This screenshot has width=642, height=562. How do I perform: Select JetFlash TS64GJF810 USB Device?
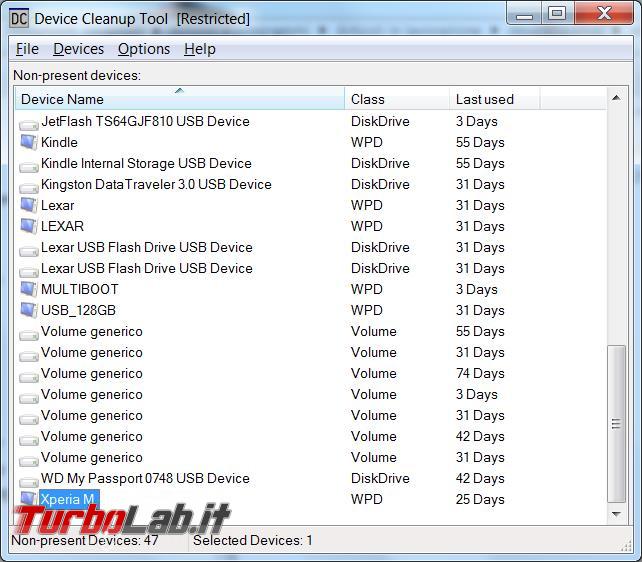click(x=145, y=122)
